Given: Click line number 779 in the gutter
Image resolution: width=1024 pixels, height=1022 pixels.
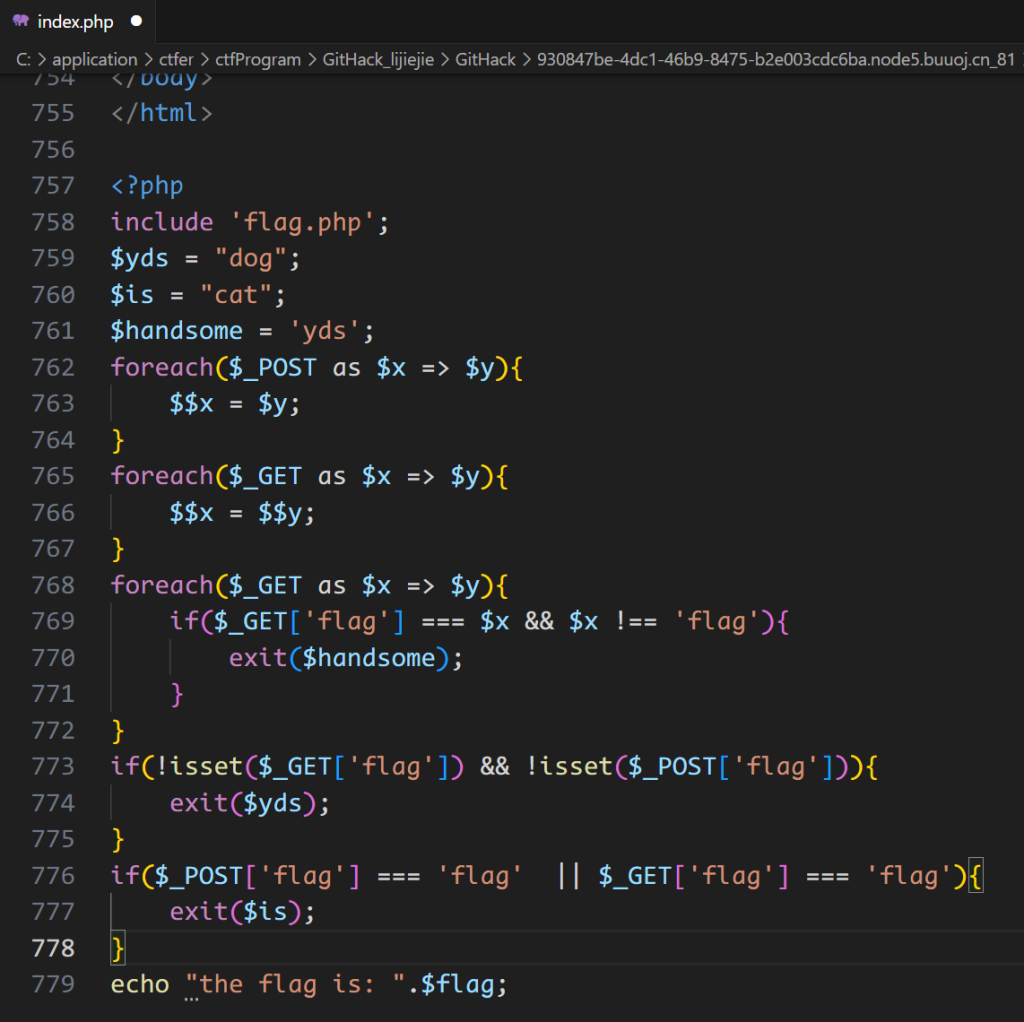Looking at the screenshot, I should pyautogui.click(x=53, y=984).
